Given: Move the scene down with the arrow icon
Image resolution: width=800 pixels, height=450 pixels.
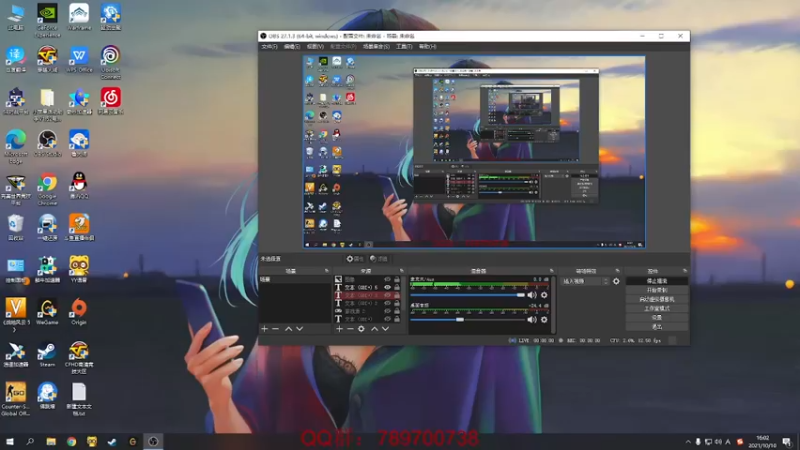Looking at the screenshot, I should coord(299,329).
